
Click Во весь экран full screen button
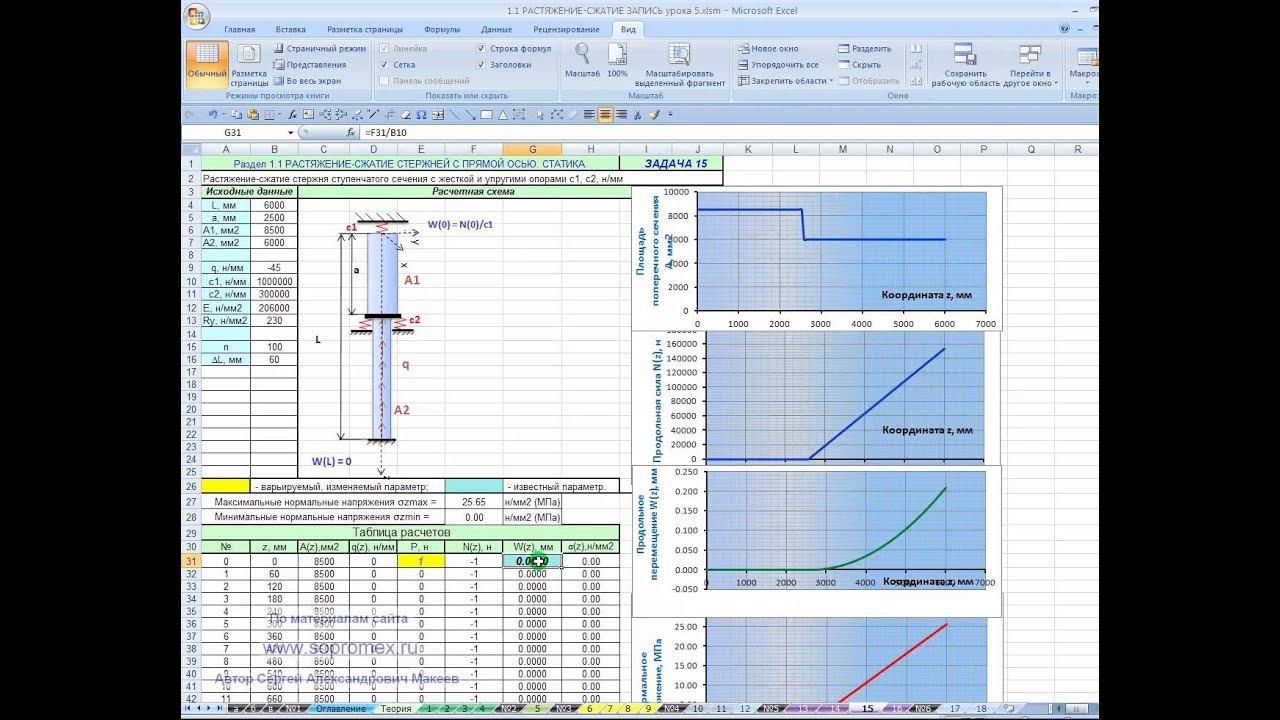click(307, 80)
